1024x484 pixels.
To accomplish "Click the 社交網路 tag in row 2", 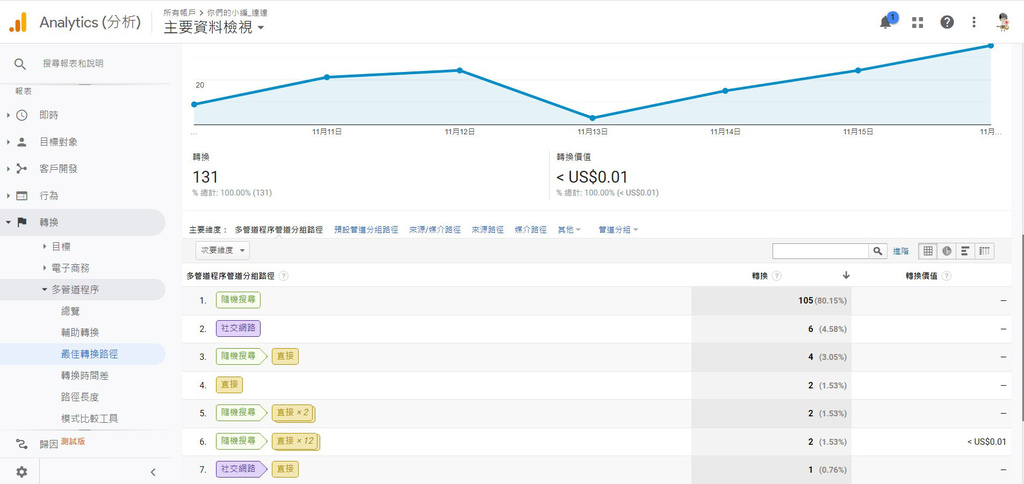I will [238, 329].
